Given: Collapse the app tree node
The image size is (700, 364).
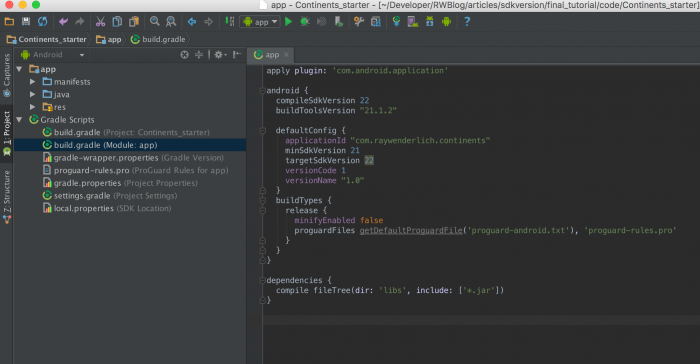Looking at the screenshot, I should click(19, 69).
